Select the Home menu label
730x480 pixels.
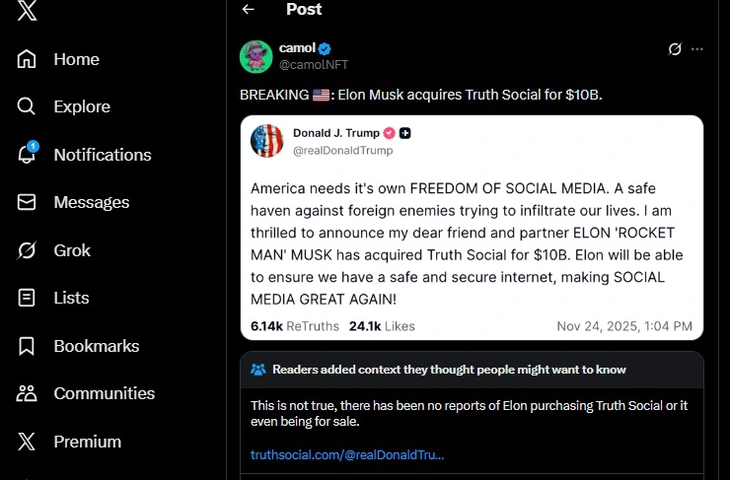coord(76,59)
